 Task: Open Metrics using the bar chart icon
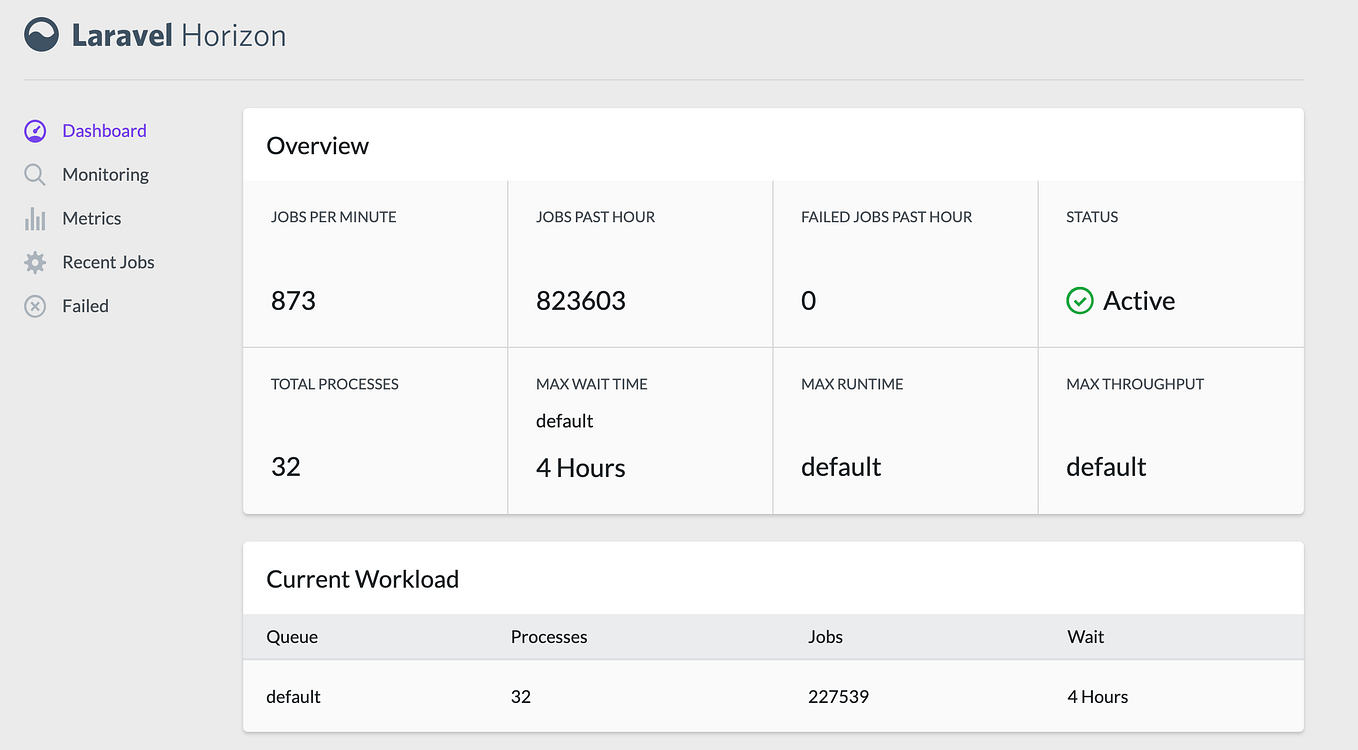(x=34, y=218)
